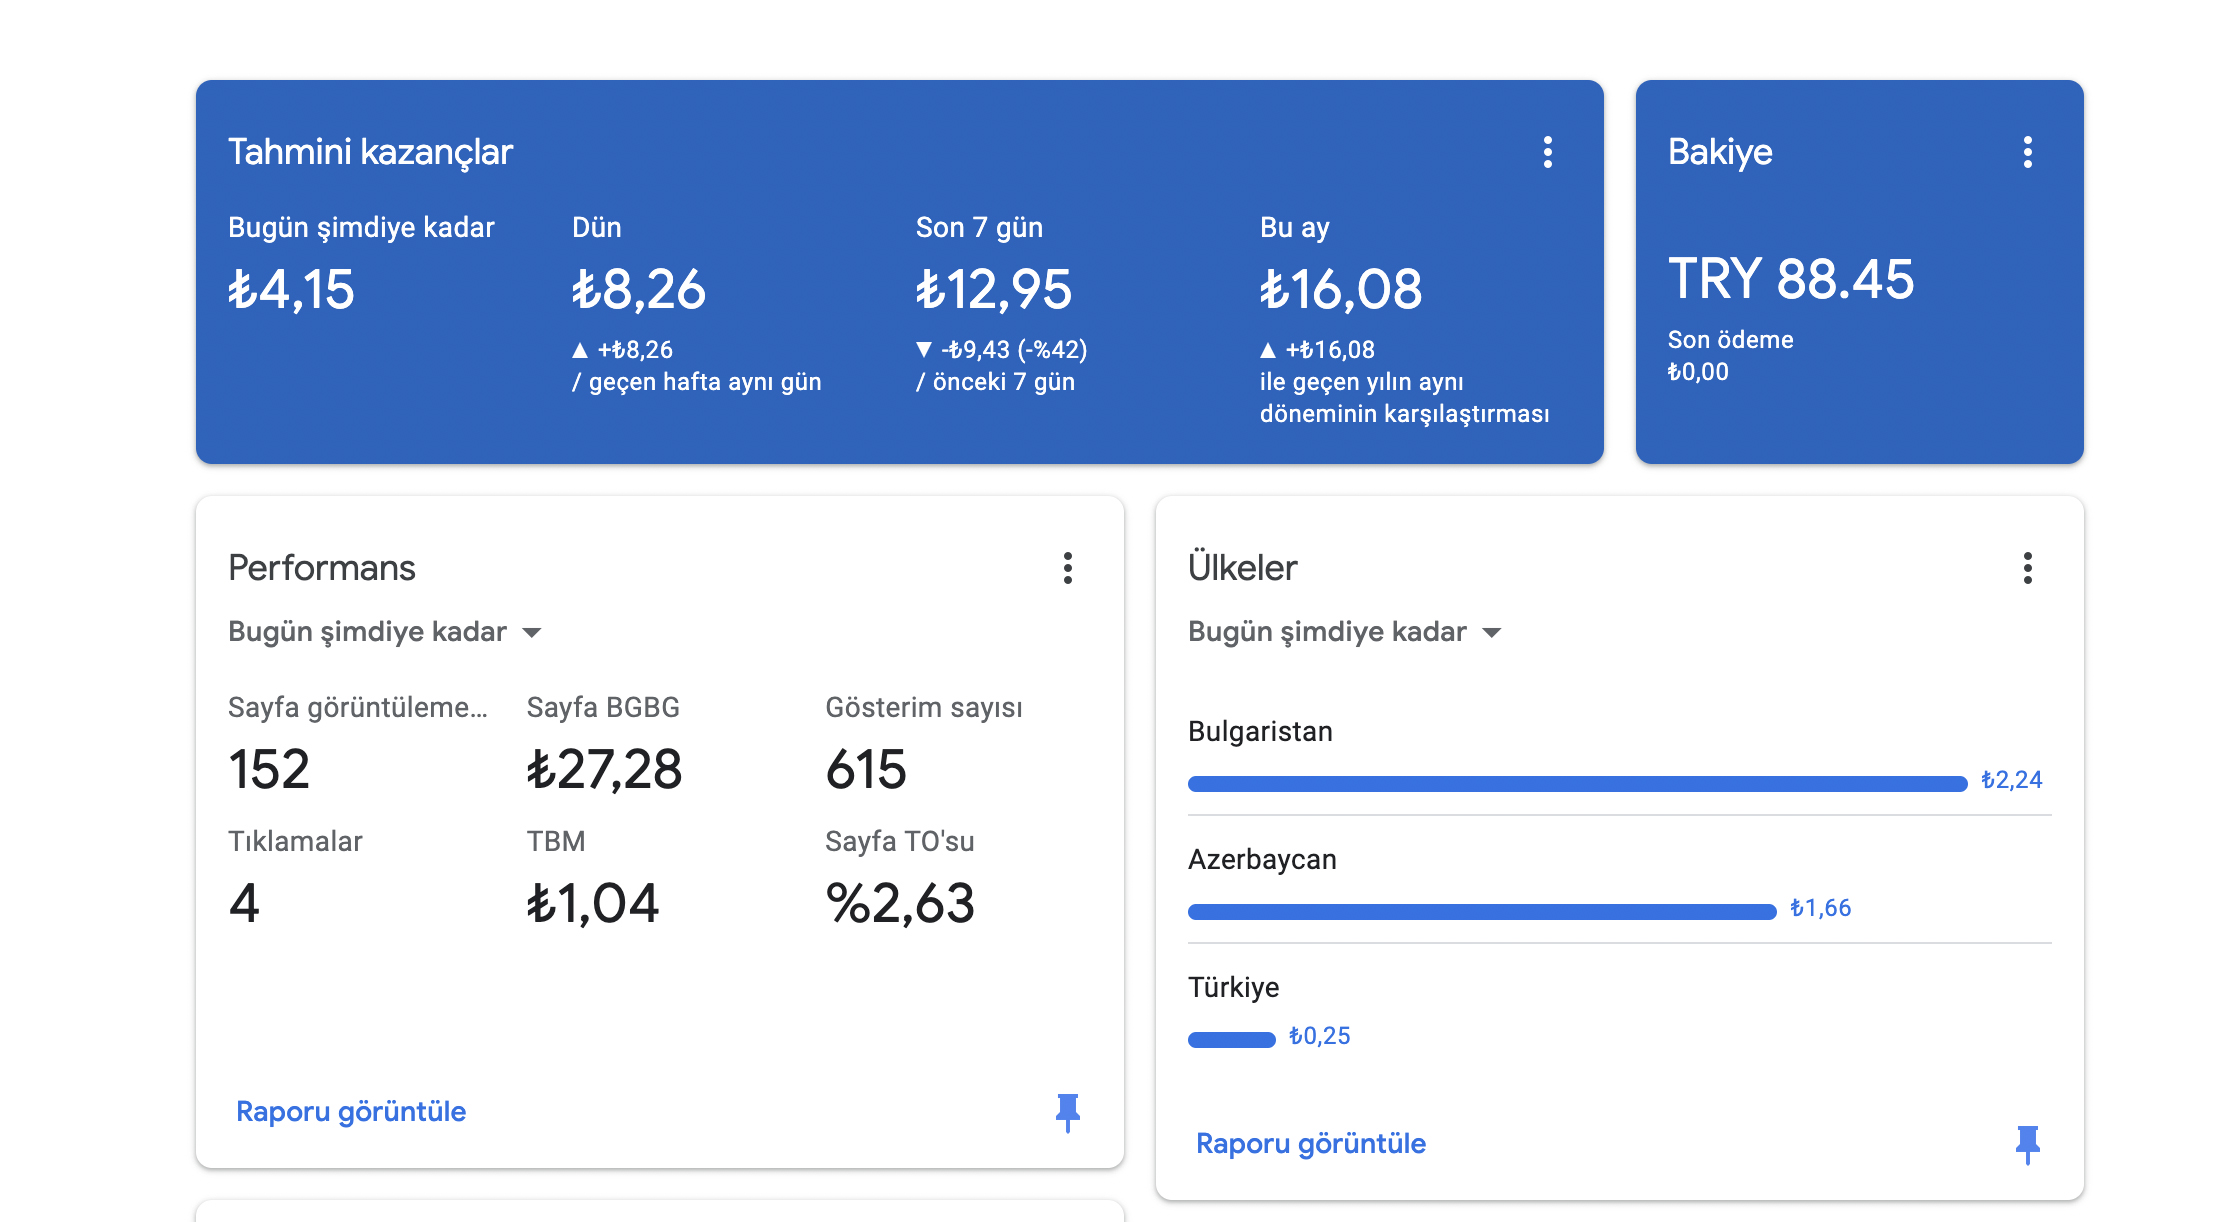Expand Ülkeler date range dropdown

click(x=1345, y=632)
